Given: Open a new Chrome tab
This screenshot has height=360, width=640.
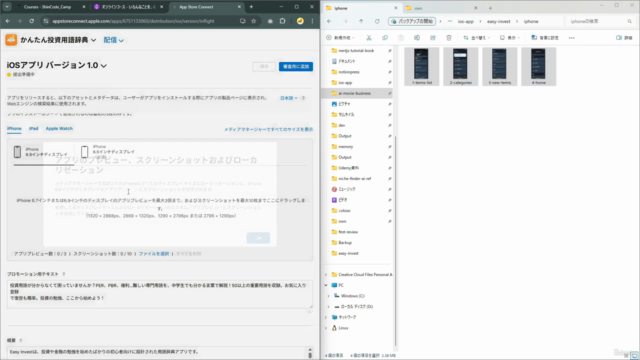Looking at the screenshot, I should (251, 7).
